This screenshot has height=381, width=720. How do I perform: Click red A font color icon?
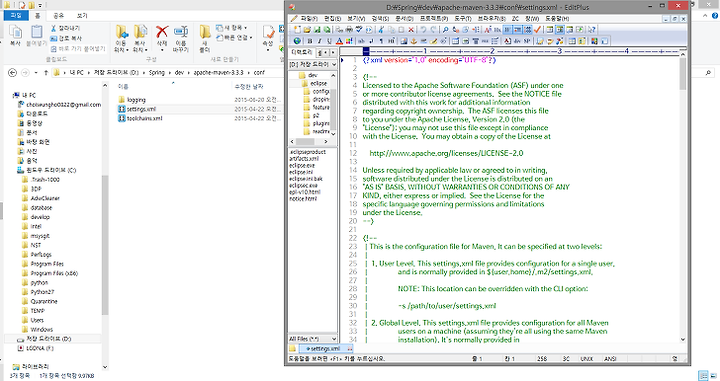pos(339,41)
